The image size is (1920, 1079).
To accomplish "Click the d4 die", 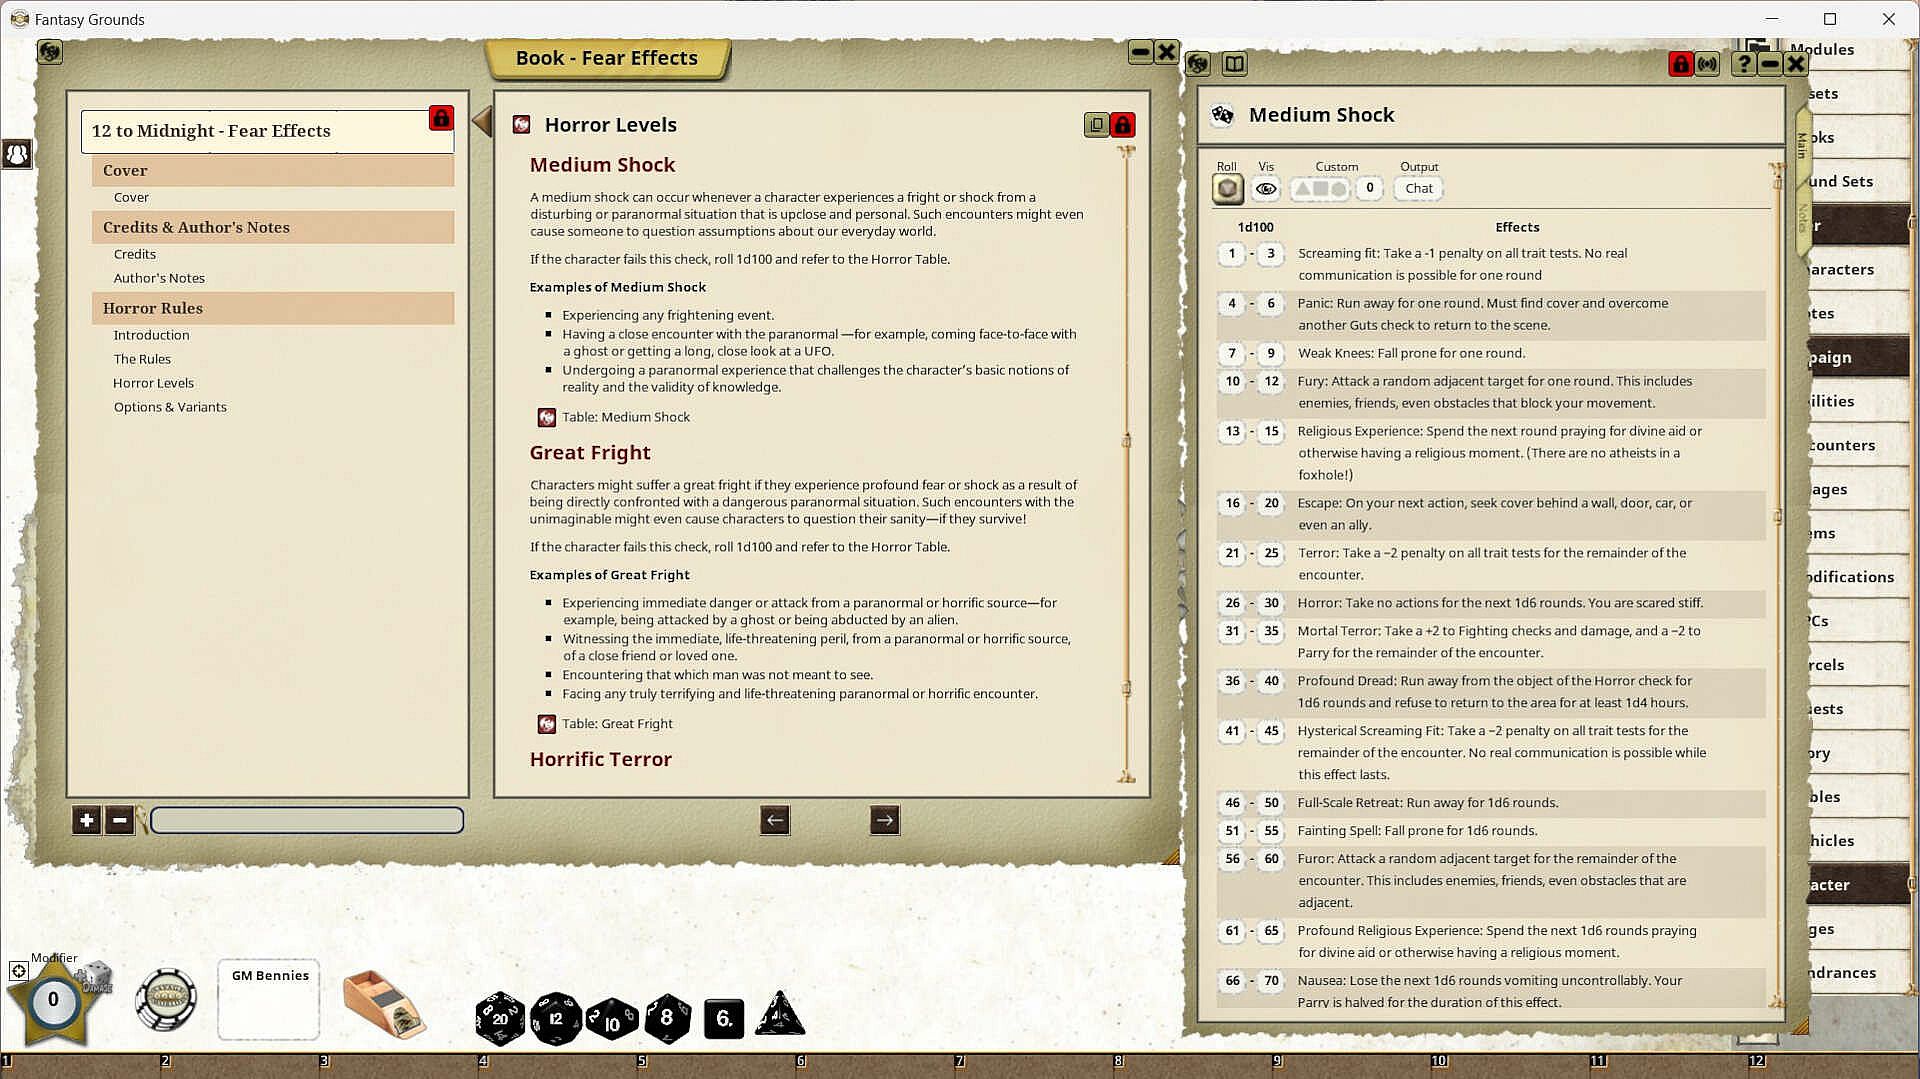I will pyautogui.click(x=780, y=1014).
